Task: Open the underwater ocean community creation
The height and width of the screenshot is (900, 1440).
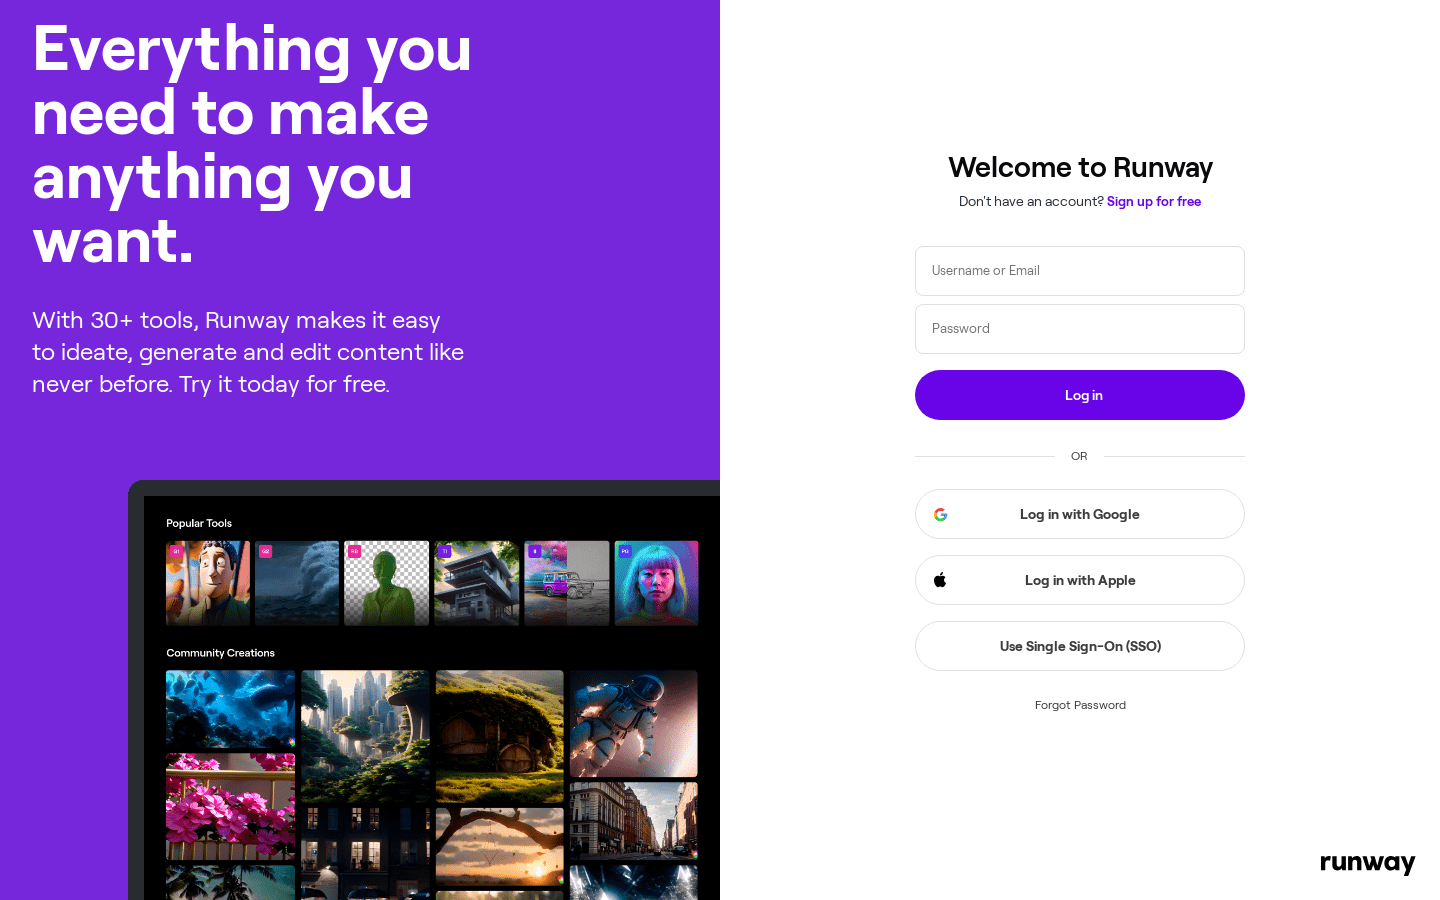Action: pos(230,709)
